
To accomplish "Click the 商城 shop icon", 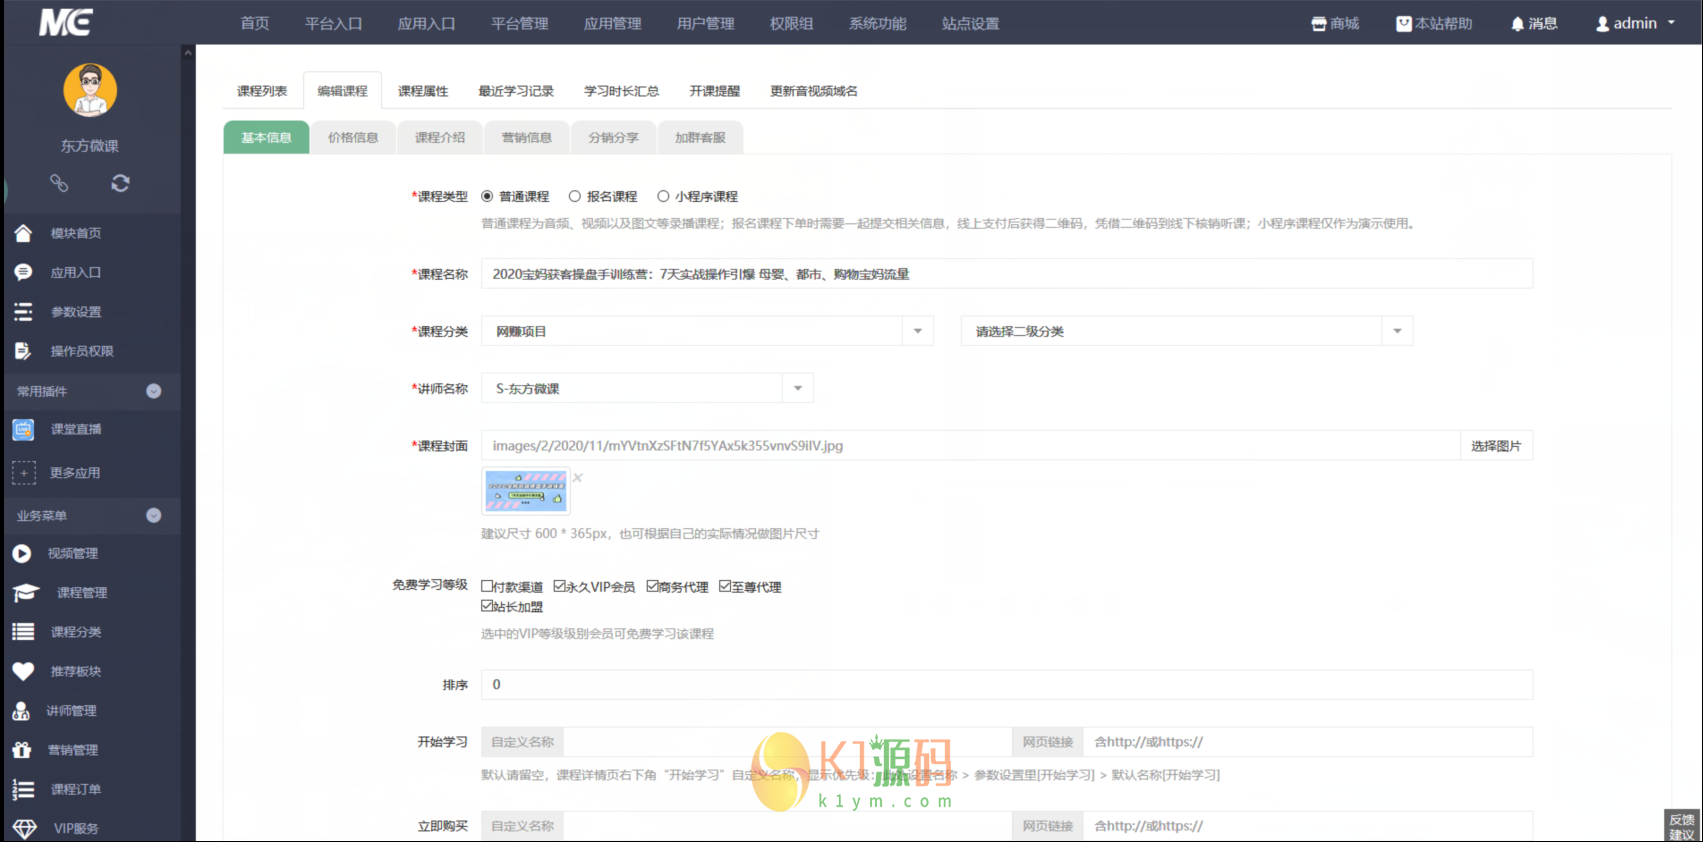I will 1319,23.
